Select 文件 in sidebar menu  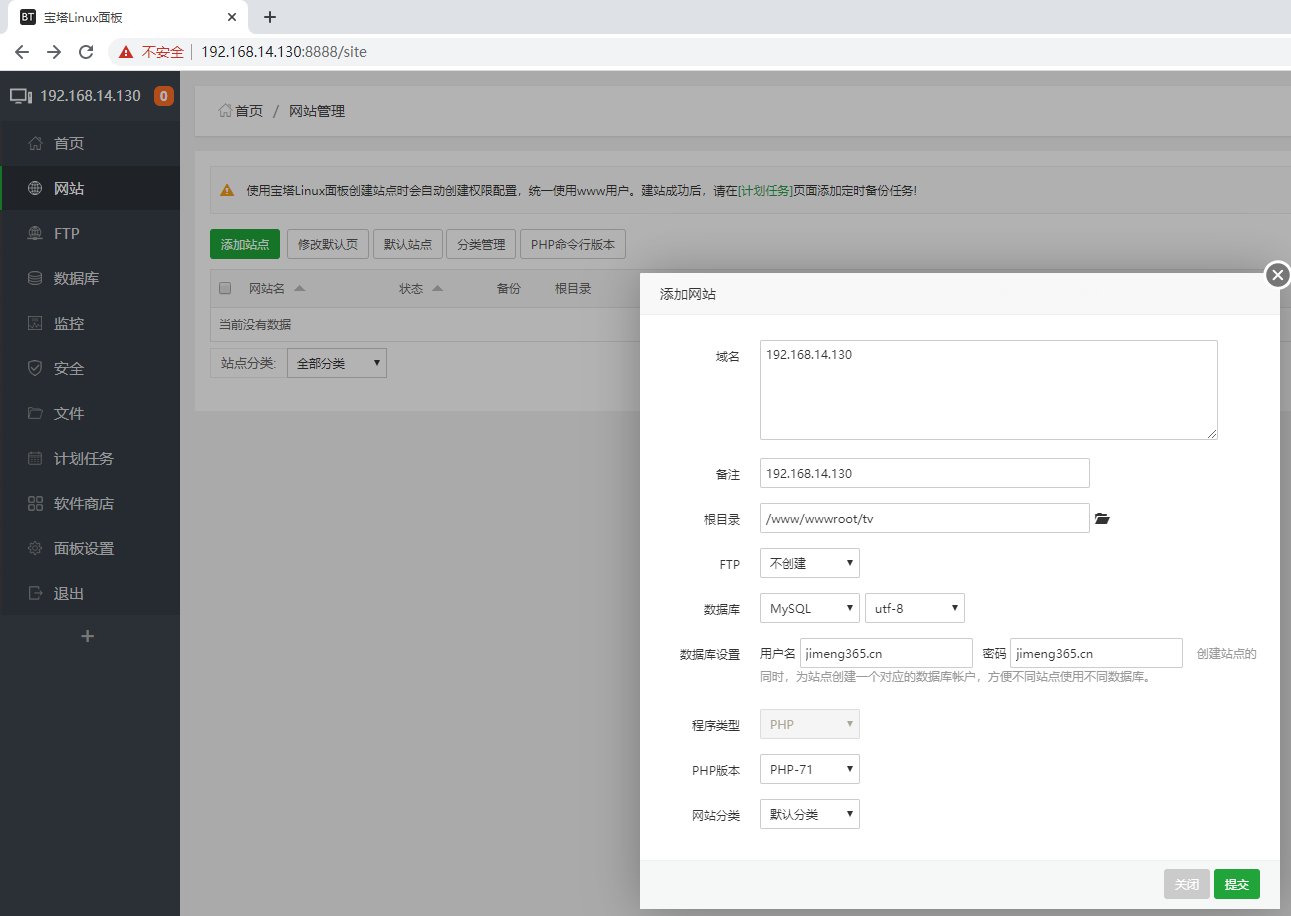[69, 414]
